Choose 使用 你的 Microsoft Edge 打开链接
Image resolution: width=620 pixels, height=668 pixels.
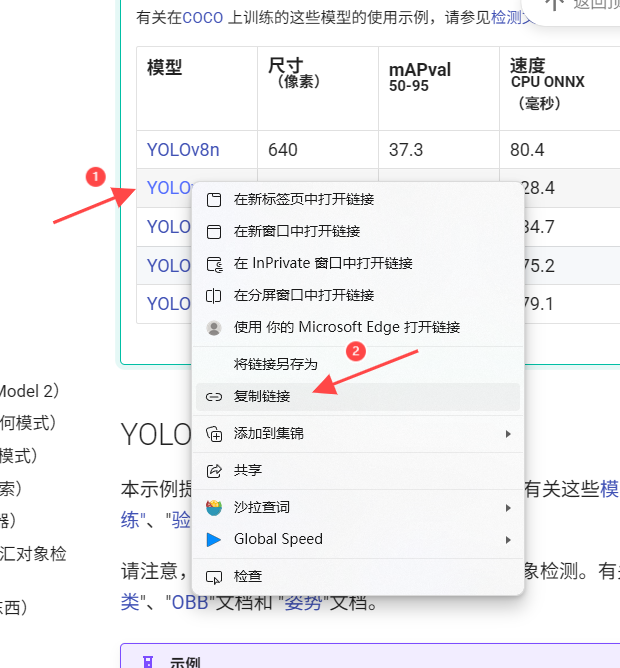358,328
